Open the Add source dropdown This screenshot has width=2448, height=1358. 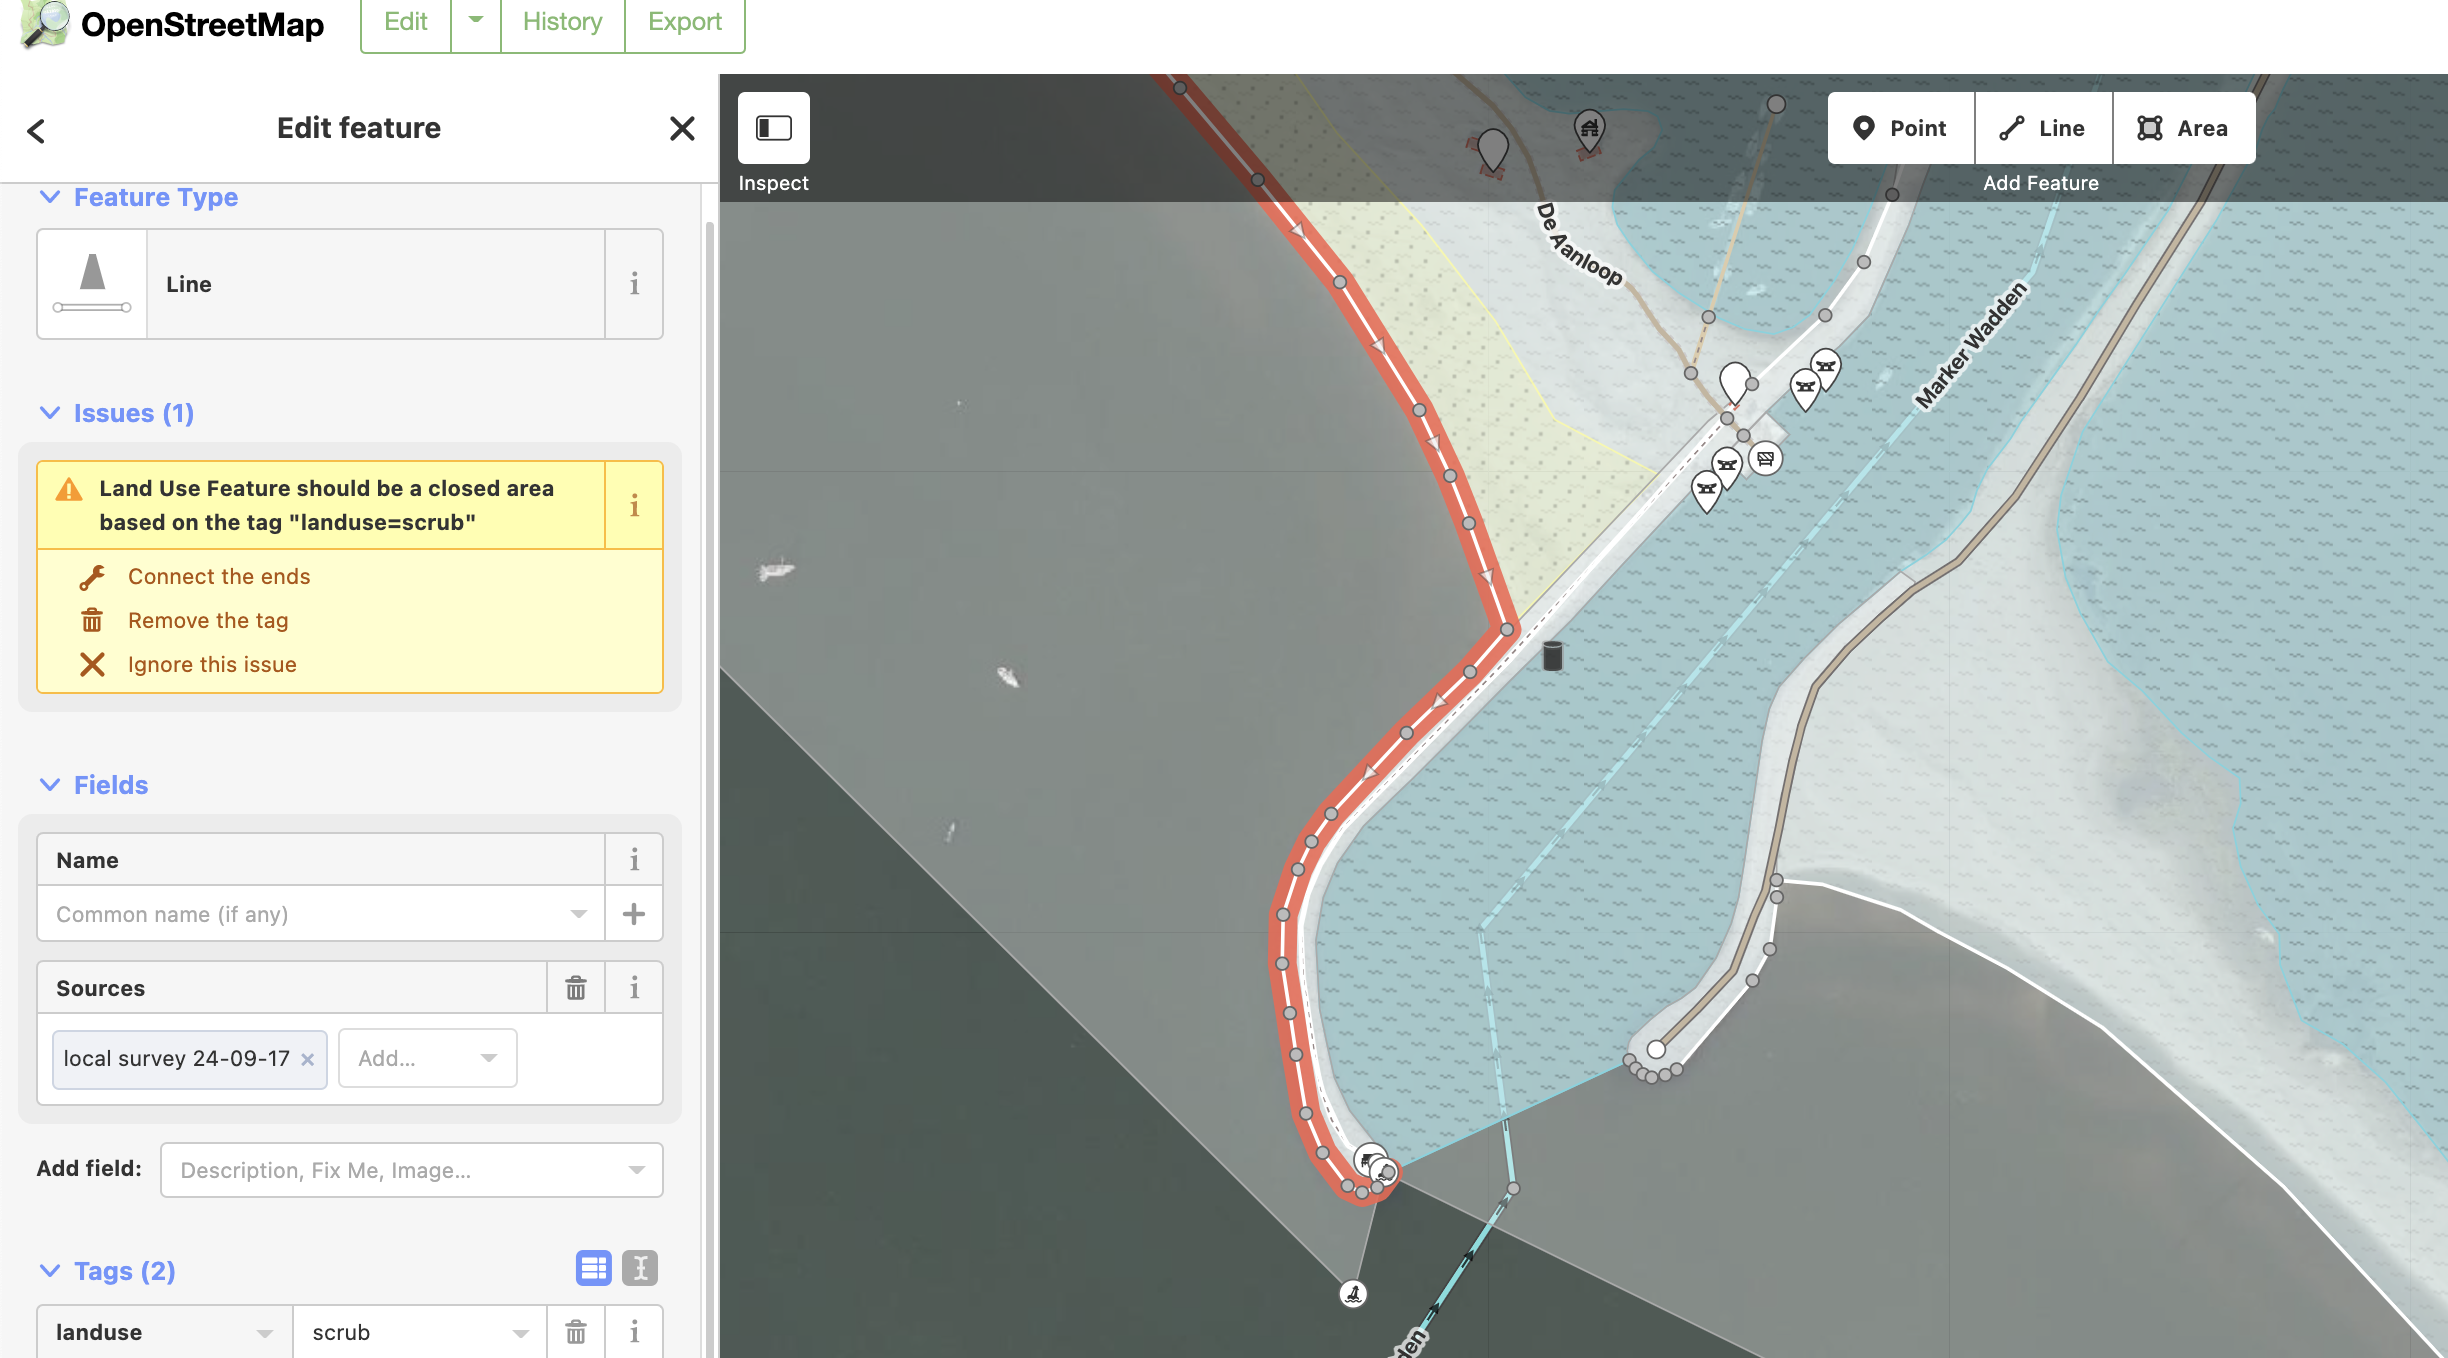pos(427,1058)
